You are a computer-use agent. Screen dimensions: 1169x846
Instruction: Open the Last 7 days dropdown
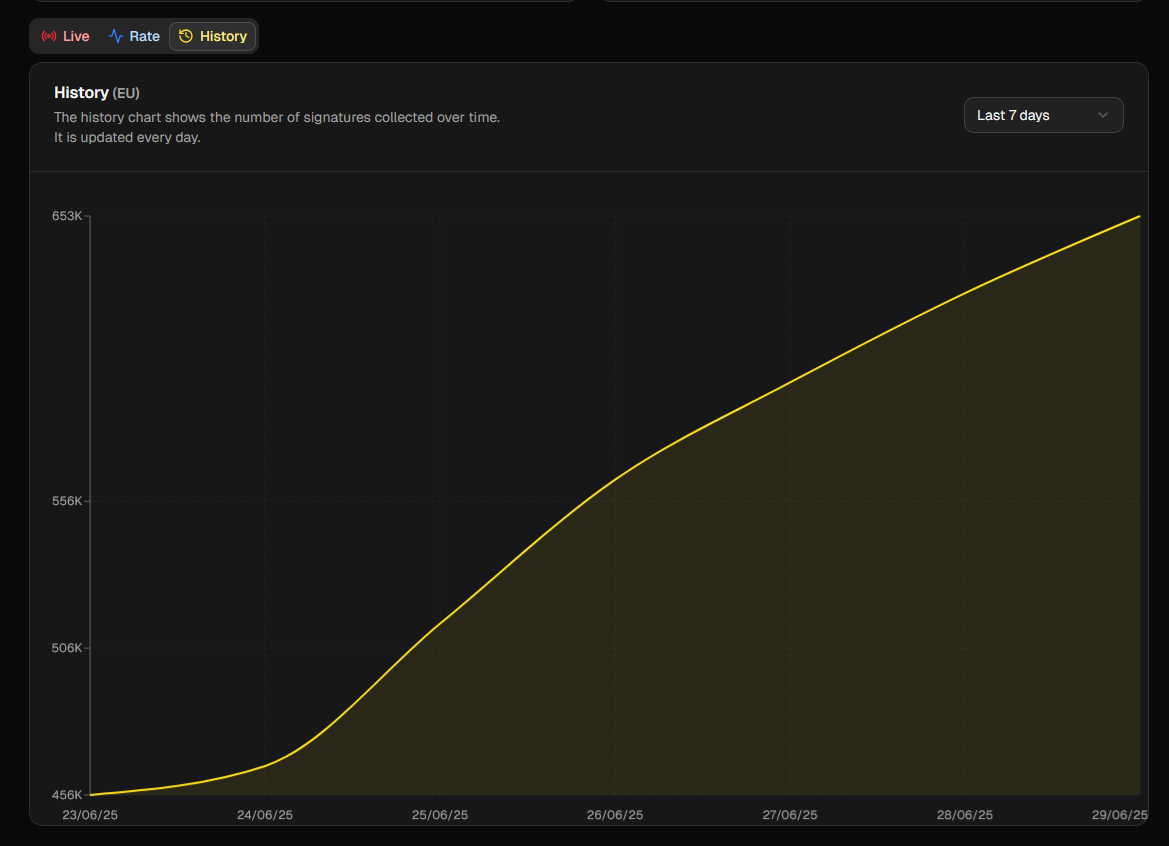coord(1043,116)
